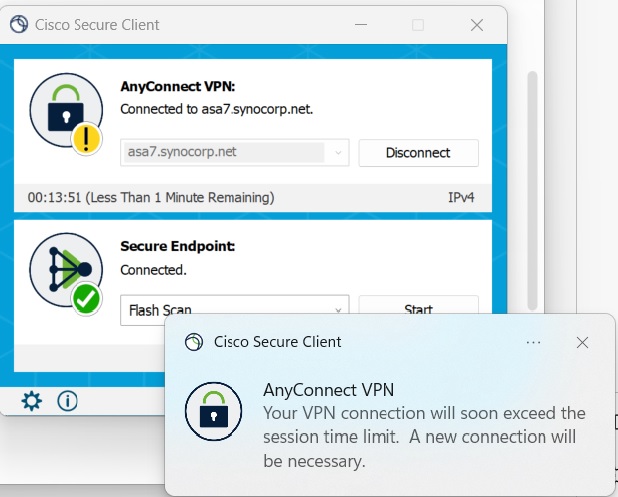Minimize the Cisco Secure Client window
Image resolution: width=618 pixels, height=497 pixels.
point(361,25)
